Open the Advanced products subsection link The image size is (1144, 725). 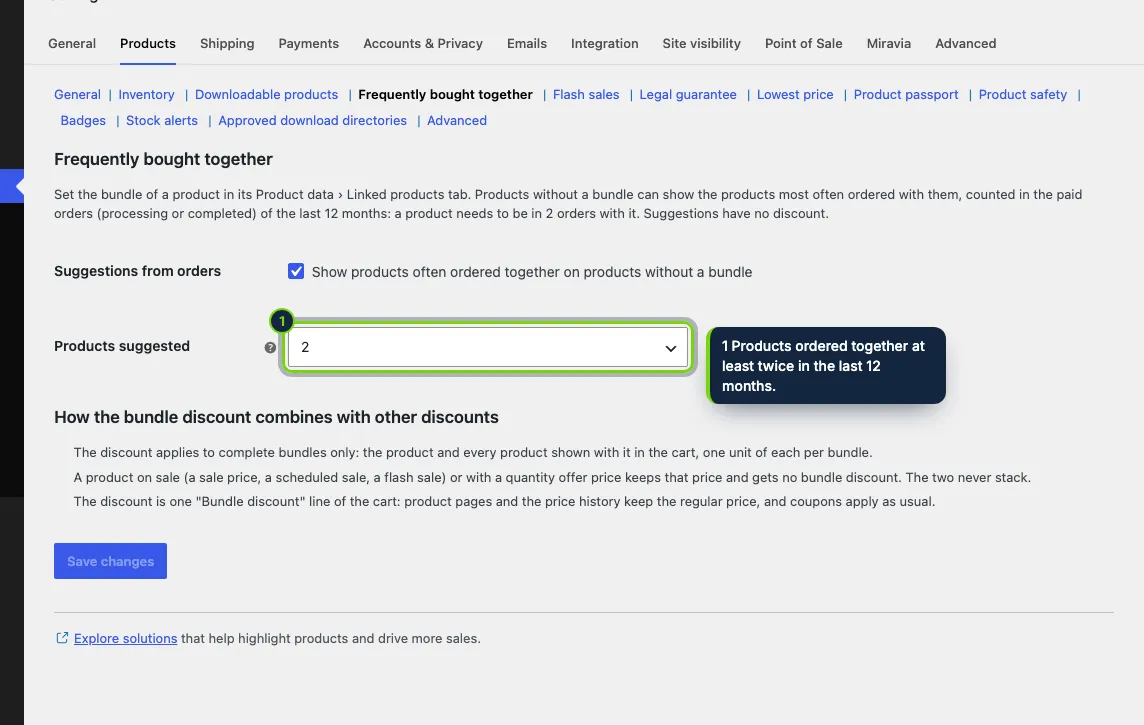click(x=457, y=121)
